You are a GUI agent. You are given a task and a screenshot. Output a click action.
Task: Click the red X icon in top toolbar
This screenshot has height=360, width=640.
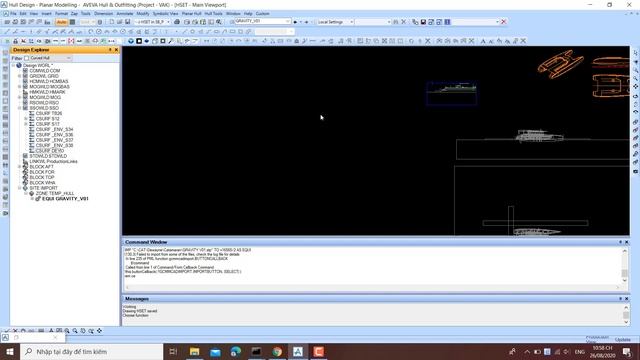[504, 22]
